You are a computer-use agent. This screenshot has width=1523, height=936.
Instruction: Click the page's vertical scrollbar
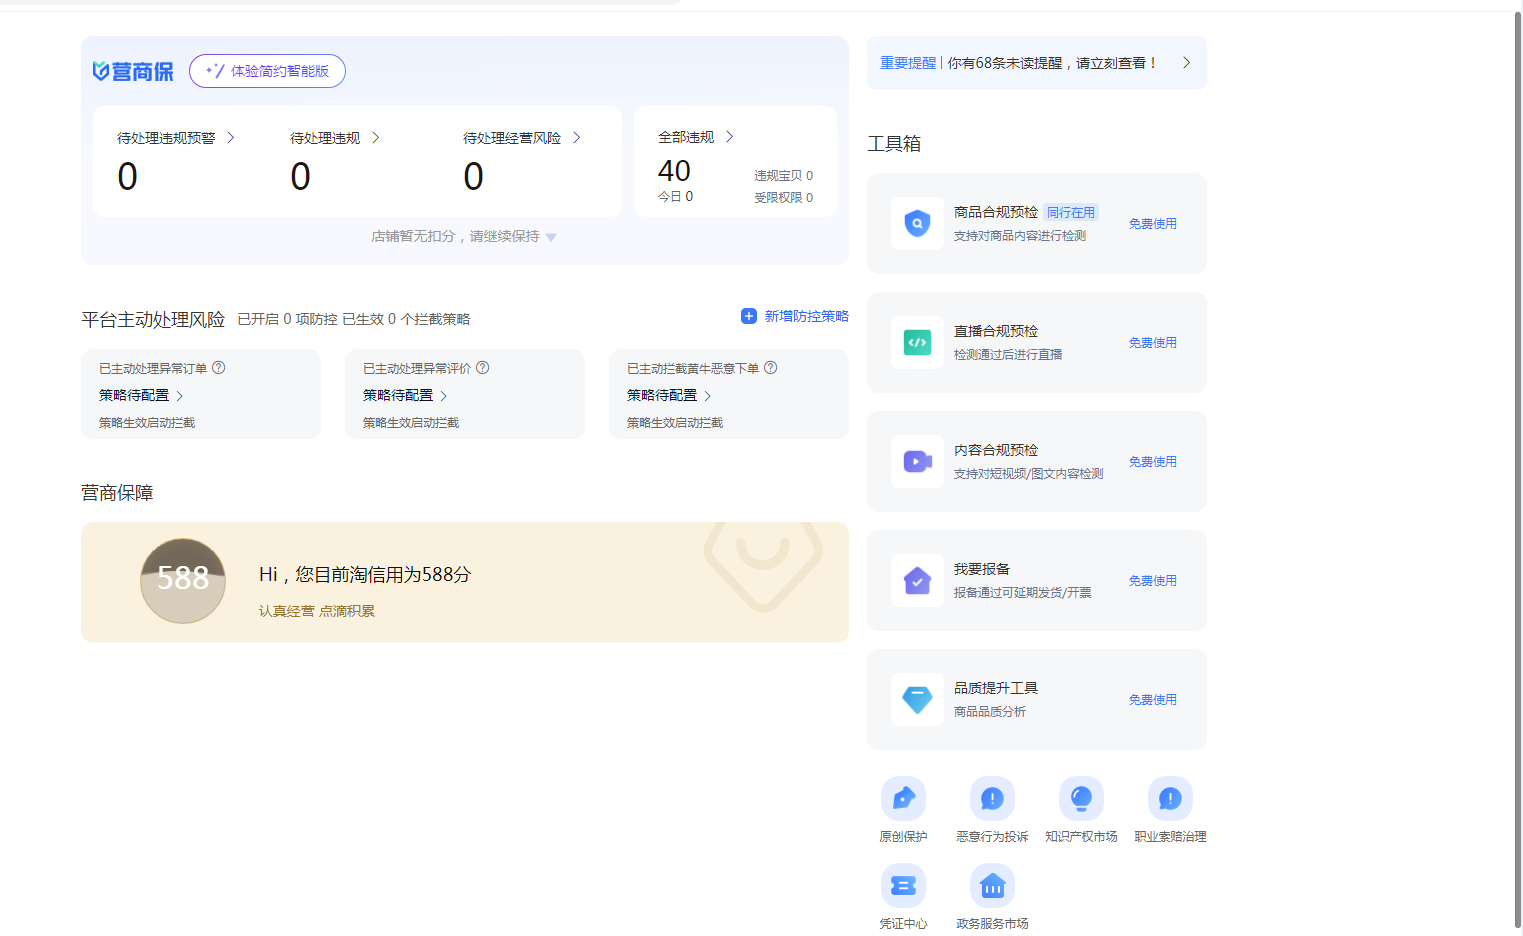1517,470
